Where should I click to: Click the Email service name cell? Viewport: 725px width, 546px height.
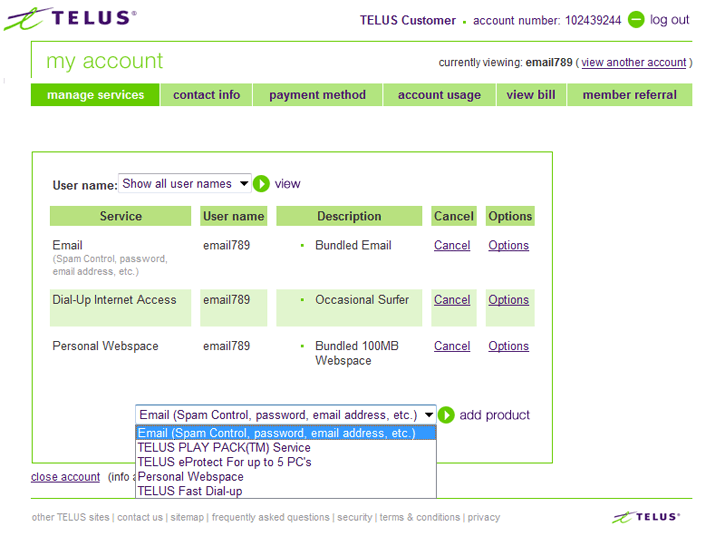pos(68,245)
